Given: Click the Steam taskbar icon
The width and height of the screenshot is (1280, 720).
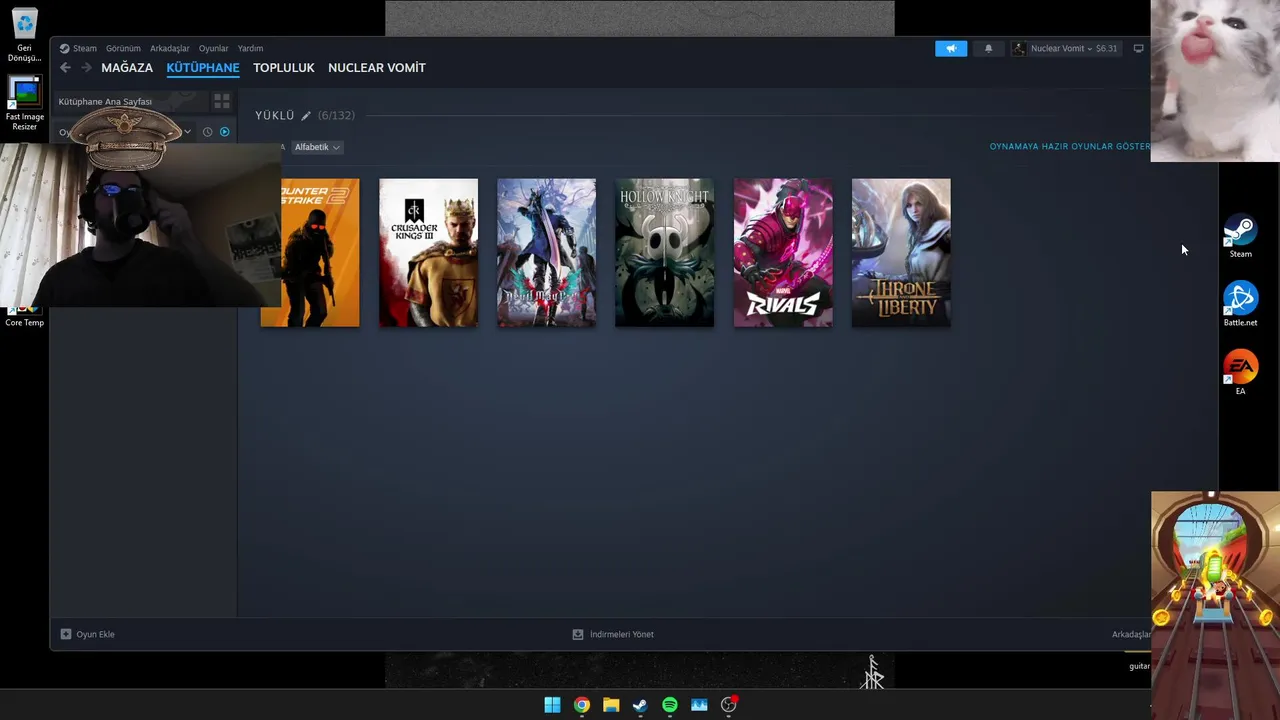Looking at the screenshot, I should click(x=640, y=705).
